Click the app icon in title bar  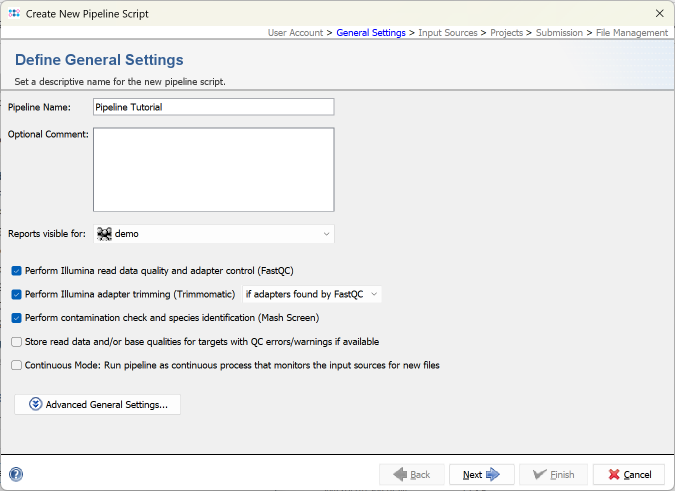tap(14, 13)
